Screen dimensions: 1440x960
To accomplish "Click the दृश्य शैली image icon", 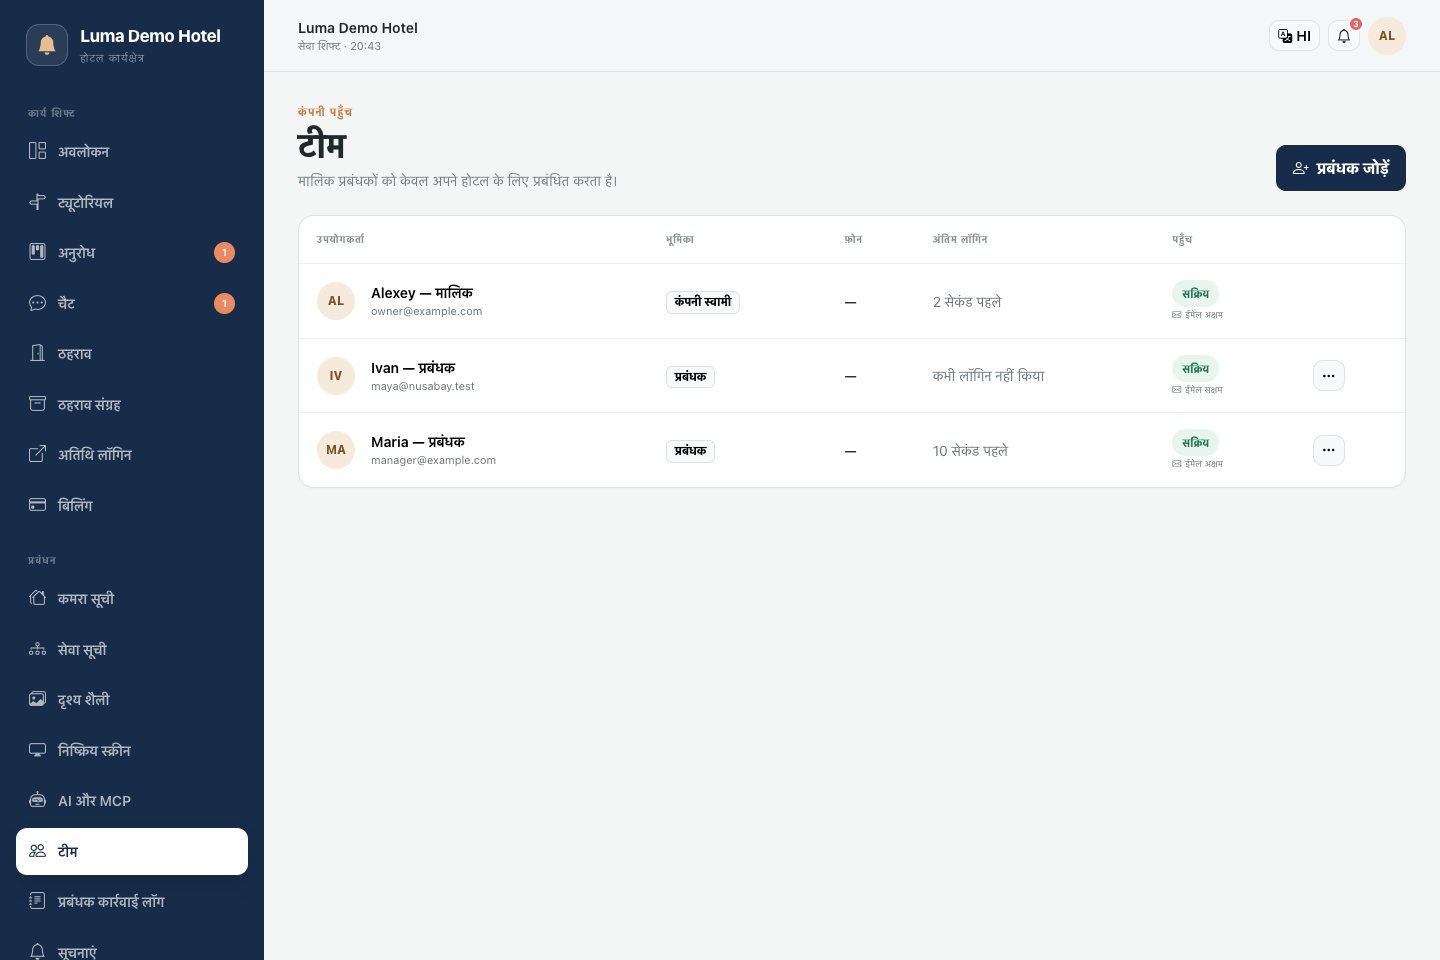I will [x=37, y=699].
